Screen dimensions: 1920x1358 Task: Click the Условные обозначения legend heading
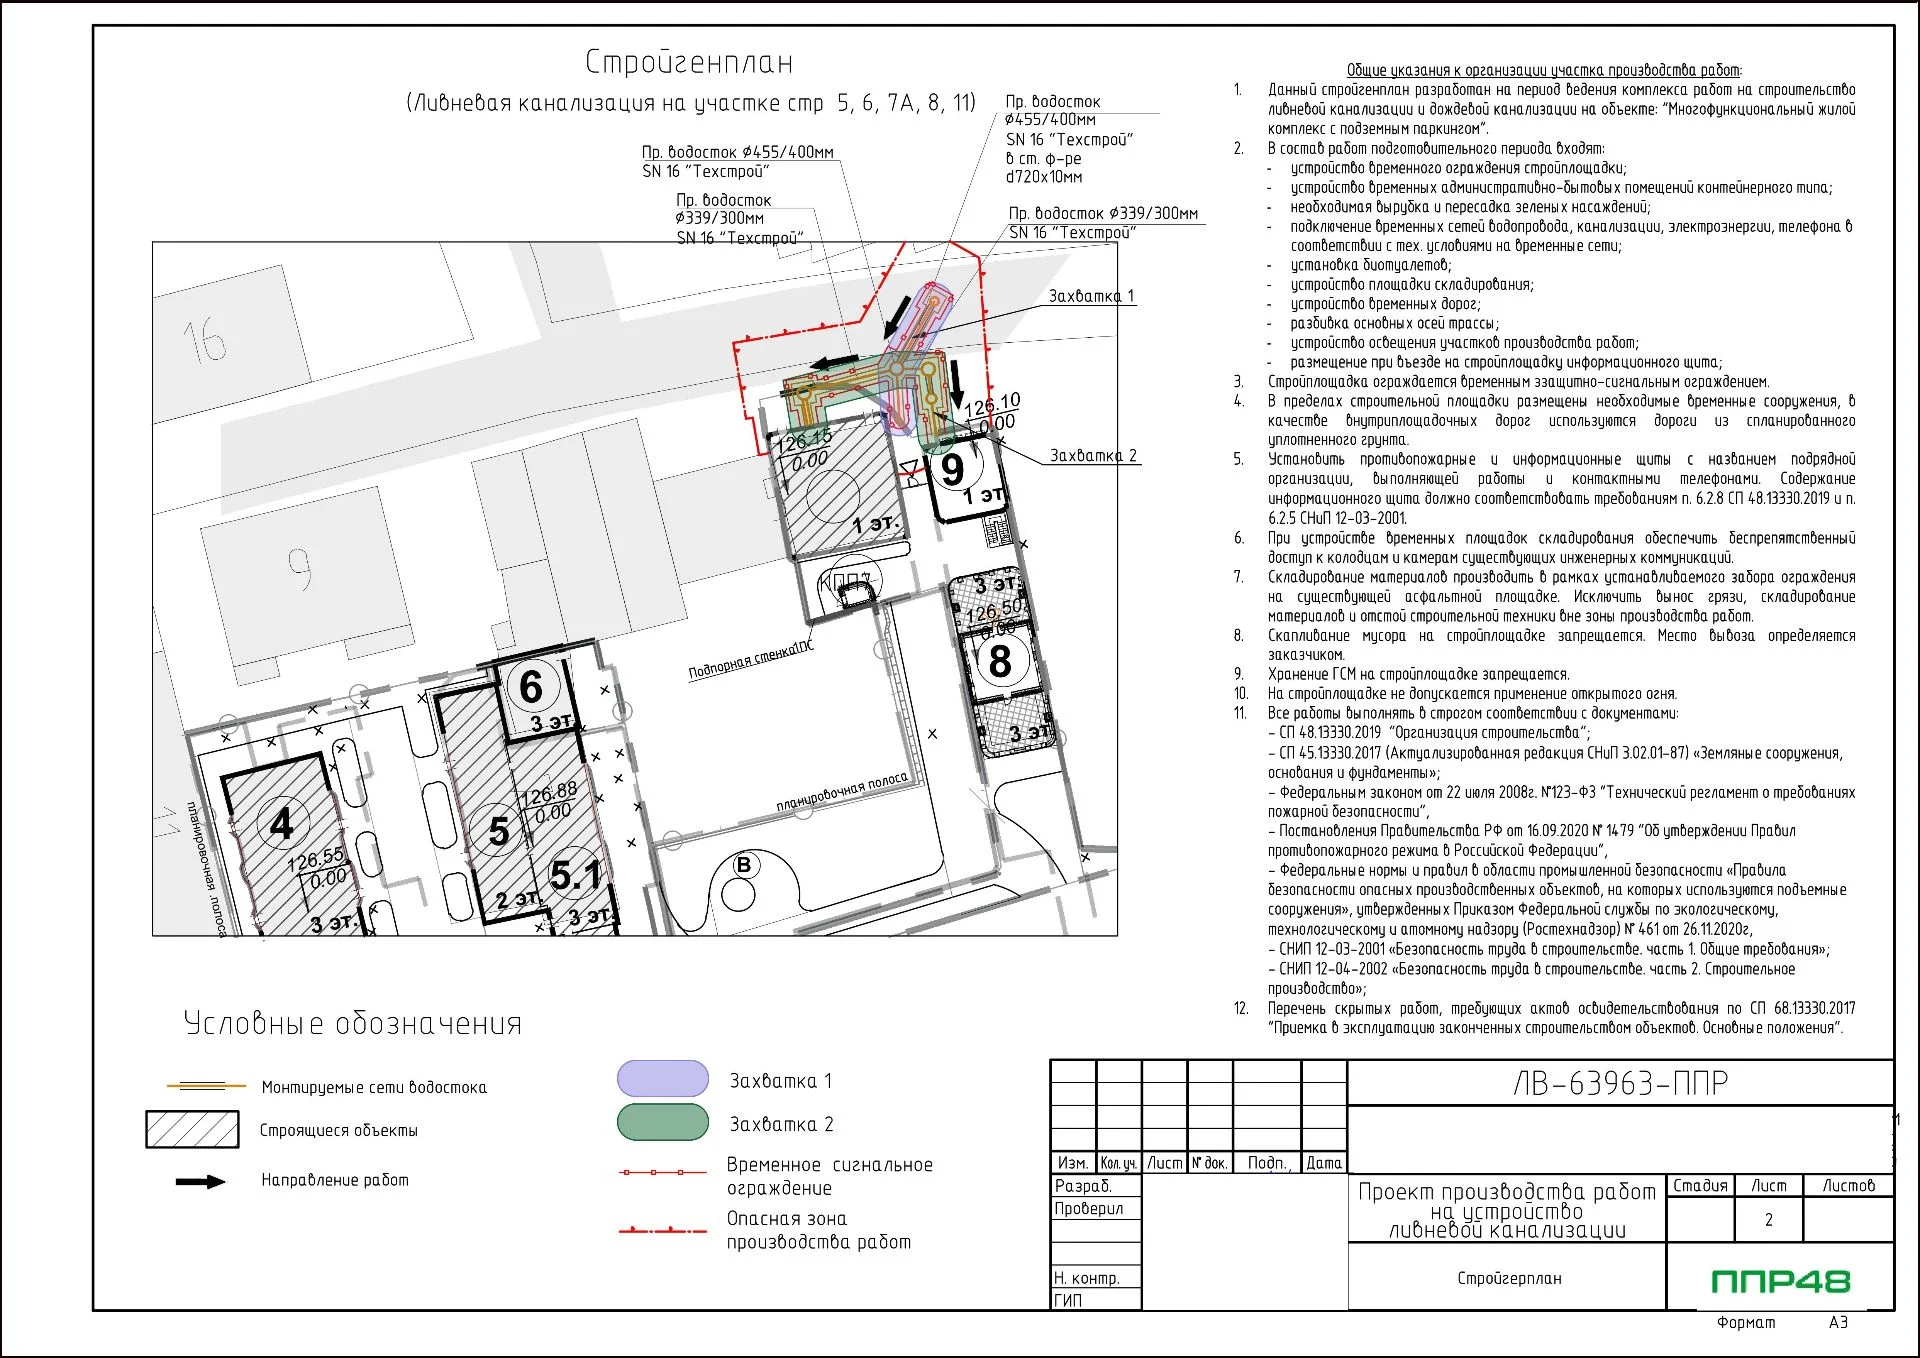click(352, 1023)
